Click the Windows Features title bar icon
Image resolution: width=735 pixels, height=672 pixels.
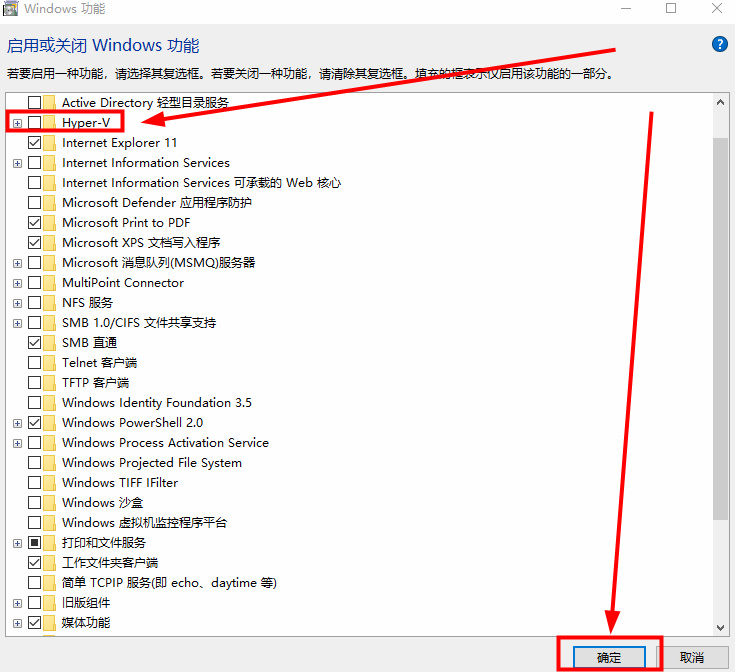12,9
